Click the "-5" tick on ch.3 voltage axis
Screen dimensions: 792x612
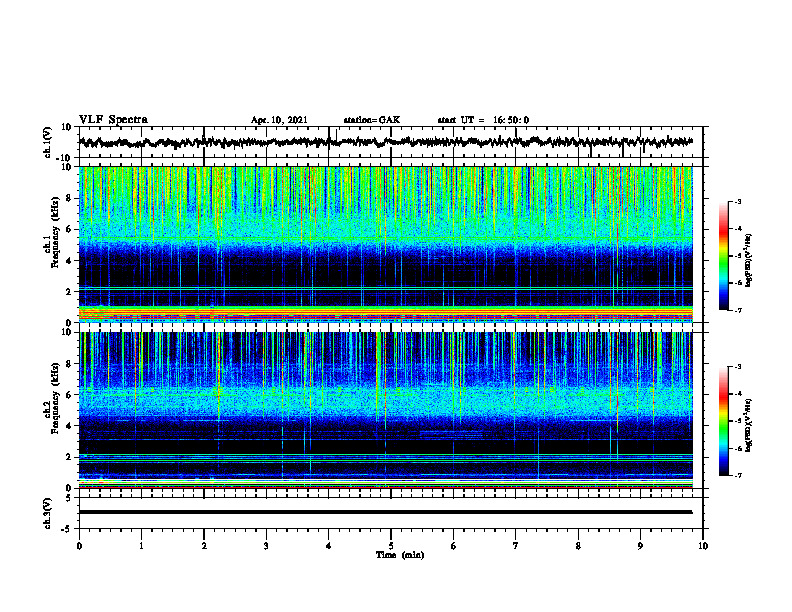point(67,529)
